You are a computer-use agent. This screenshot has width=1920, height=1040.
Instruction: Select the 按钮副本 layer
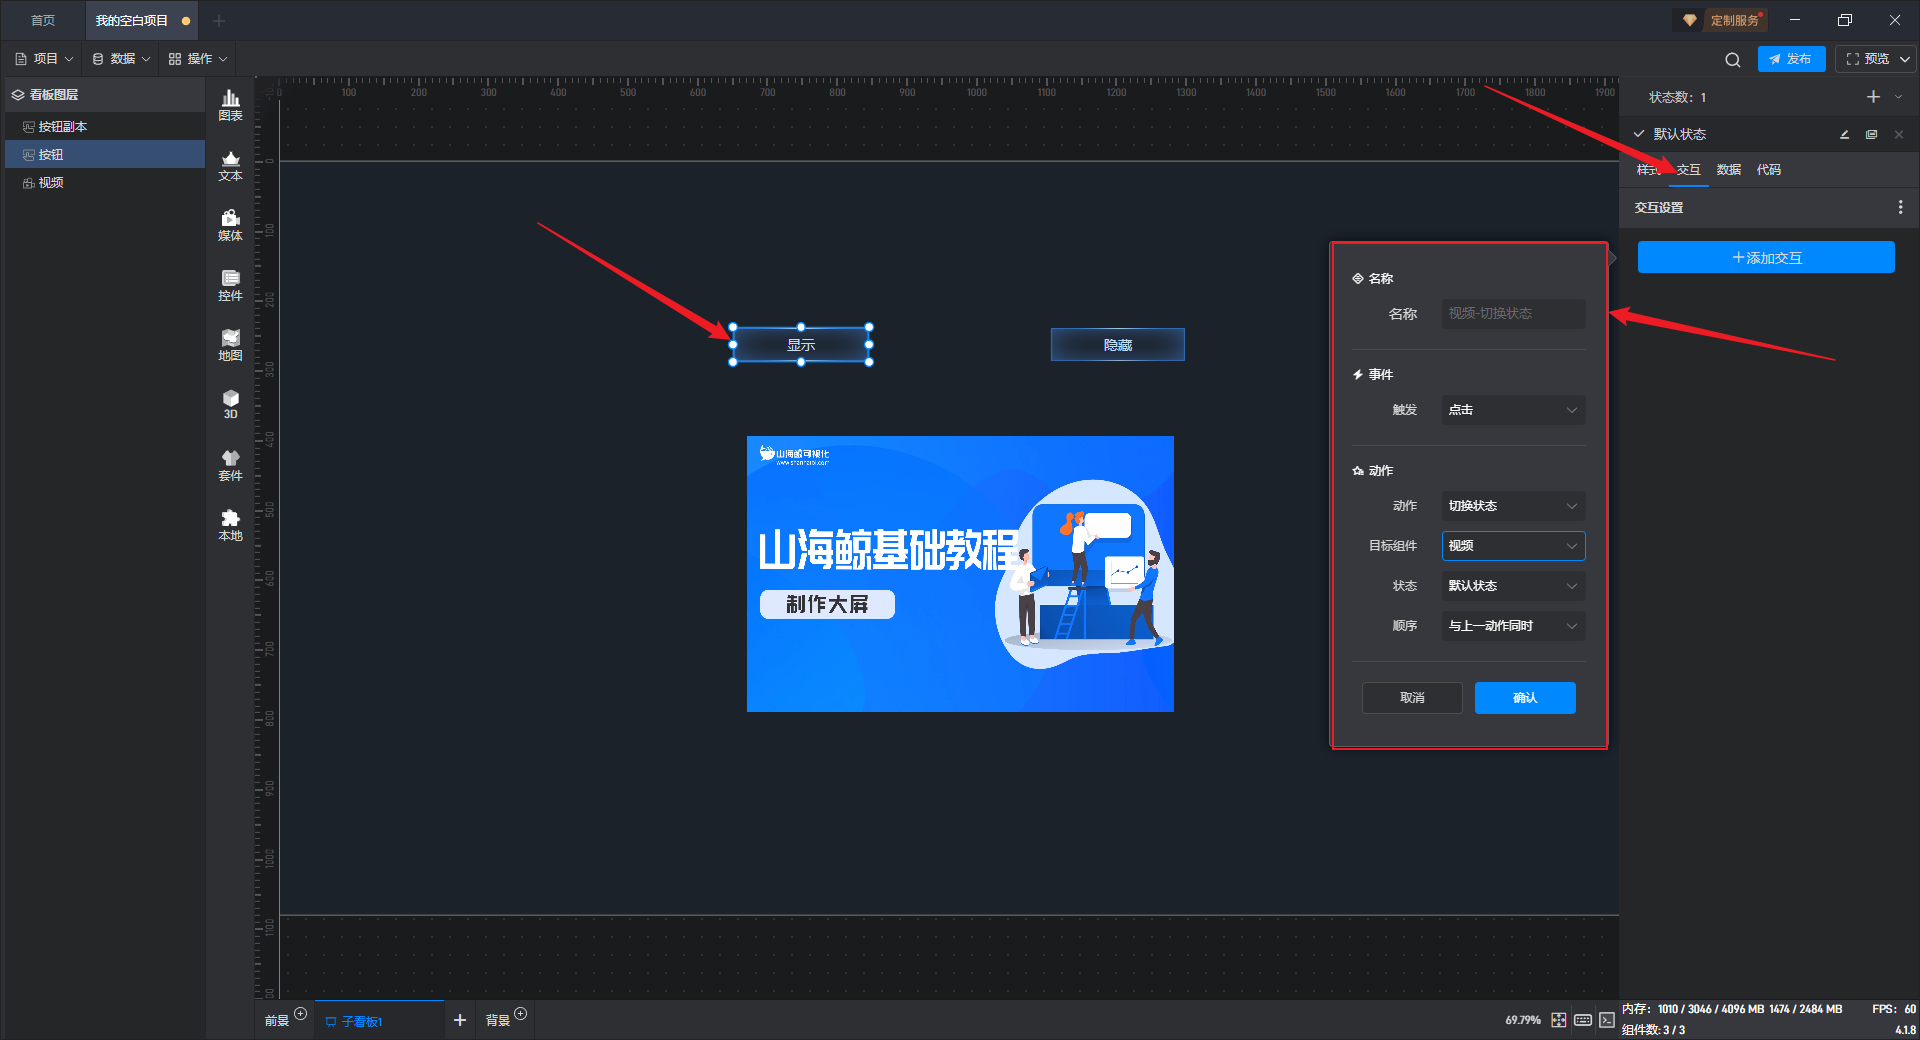(x=105, y=127)
